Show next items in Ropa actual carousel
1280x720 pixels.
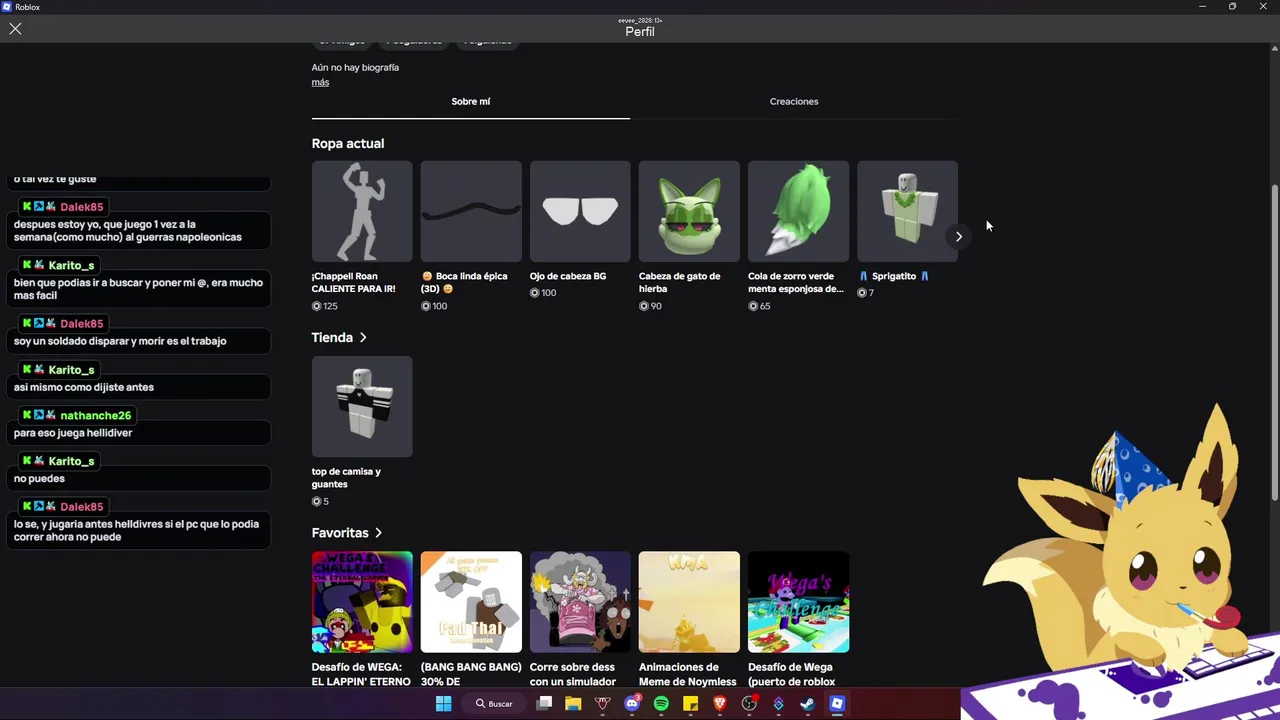958,237
